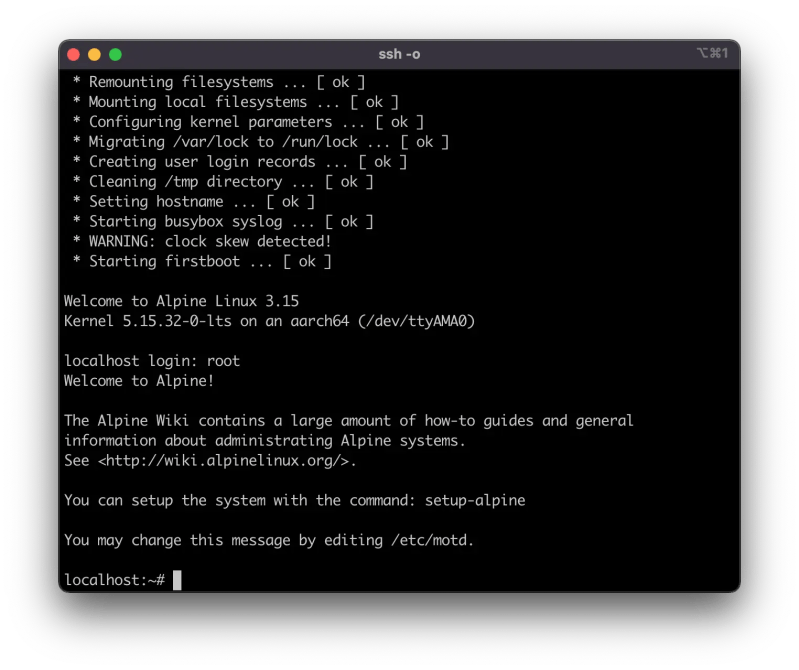Click the 'Migrating /var/lock to /run/lock' line

(x=260, y=142)
